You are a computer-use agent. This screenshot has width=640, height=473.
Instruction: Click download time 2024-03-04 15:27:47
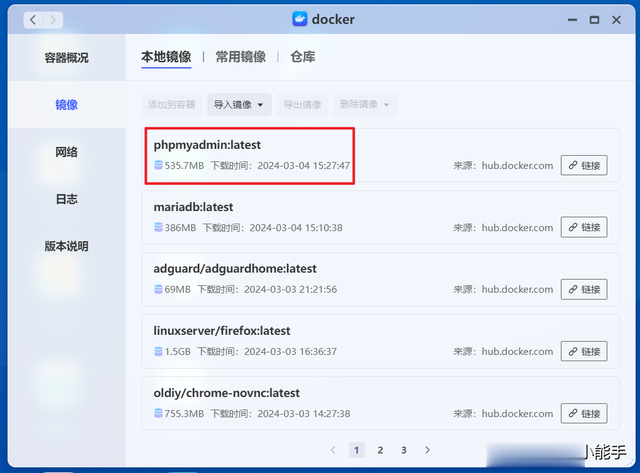pos(303,165)
